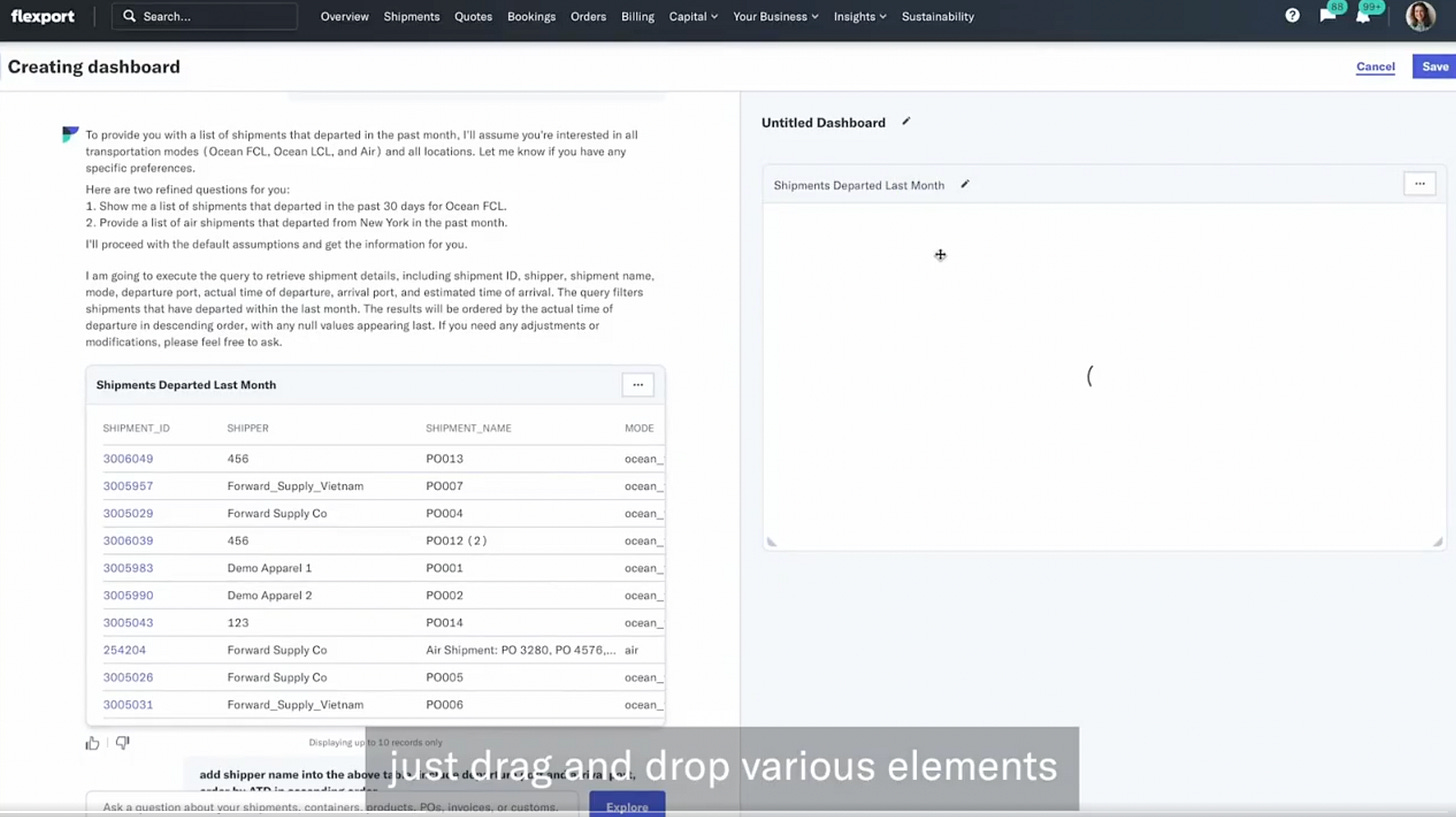Expand the Capital menu
Screen dimensions: 1456x817
point(693,16)
